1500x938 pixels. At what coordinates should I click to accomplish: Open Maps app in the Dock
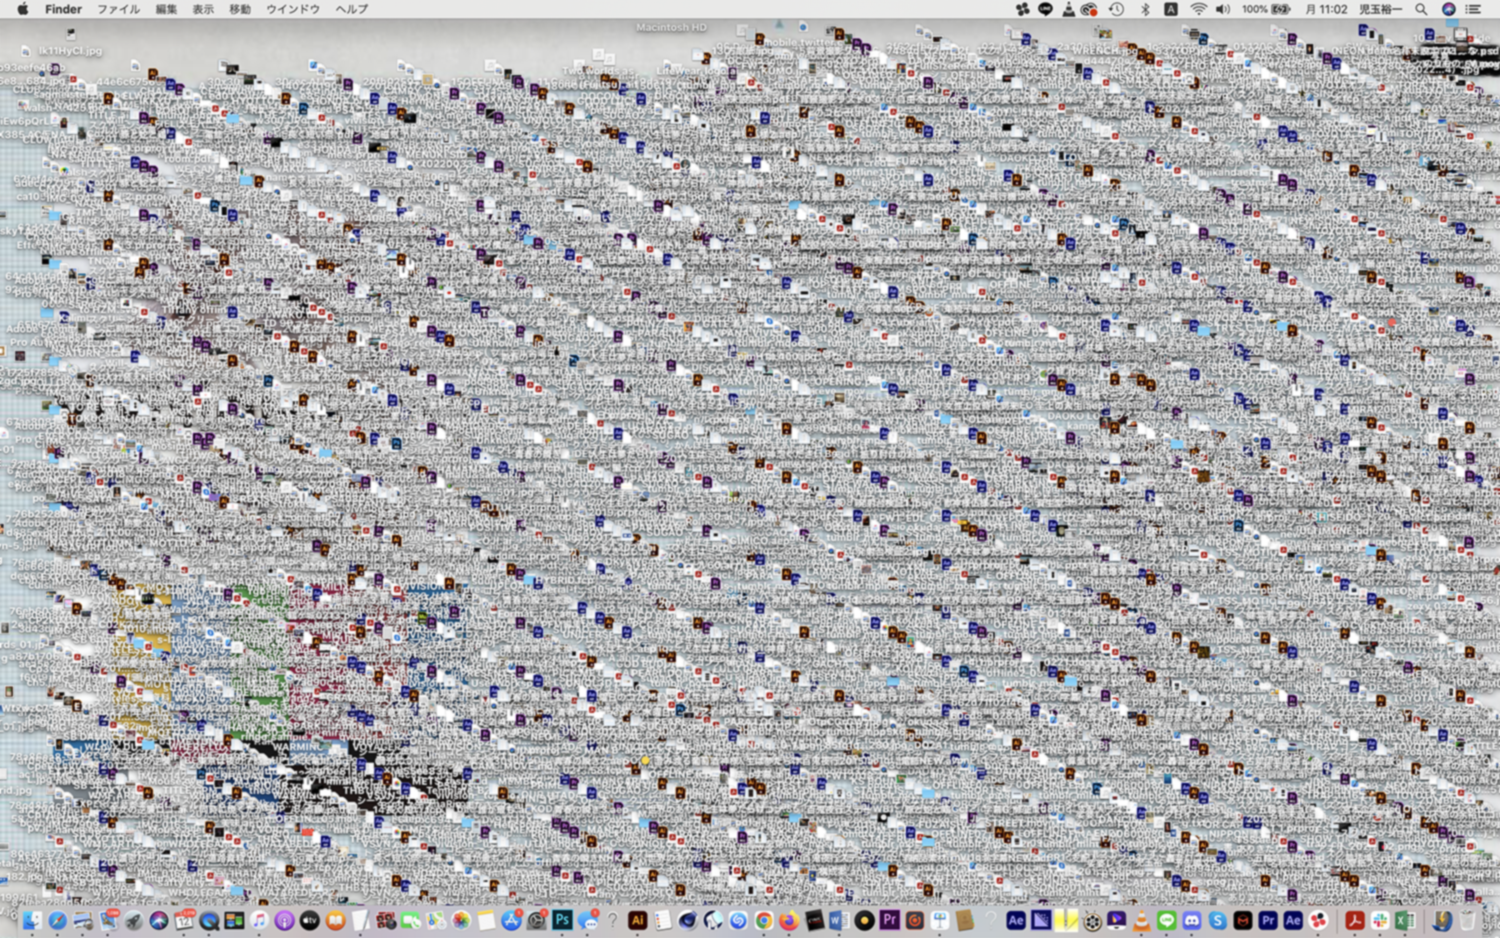[x=436, y=920]
